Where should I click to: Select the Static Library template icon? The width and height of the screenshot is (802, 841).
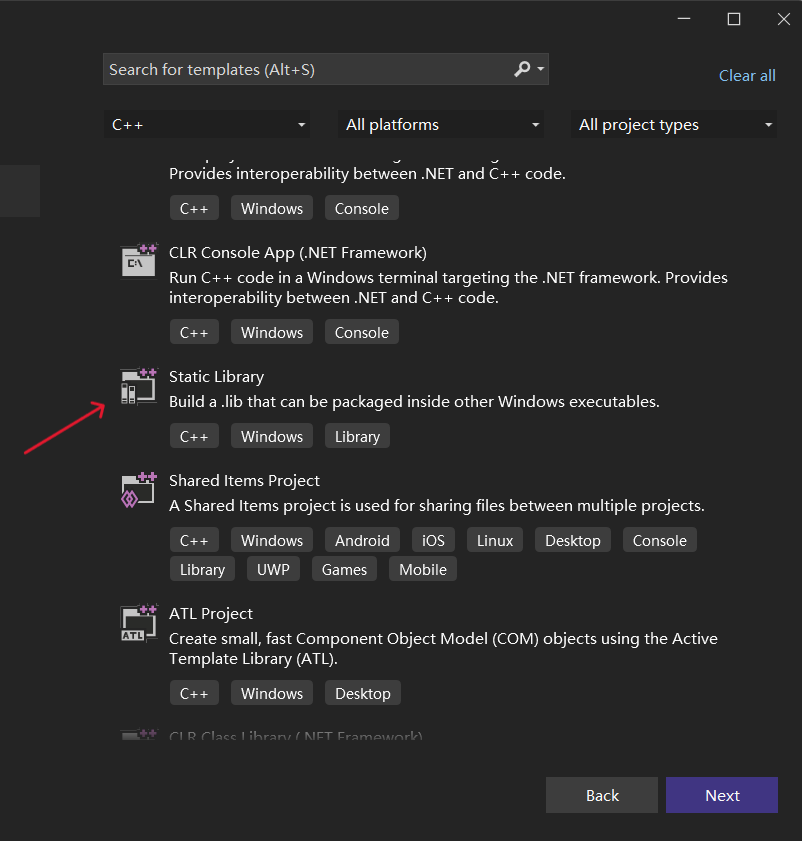click(x=138, y=385)
